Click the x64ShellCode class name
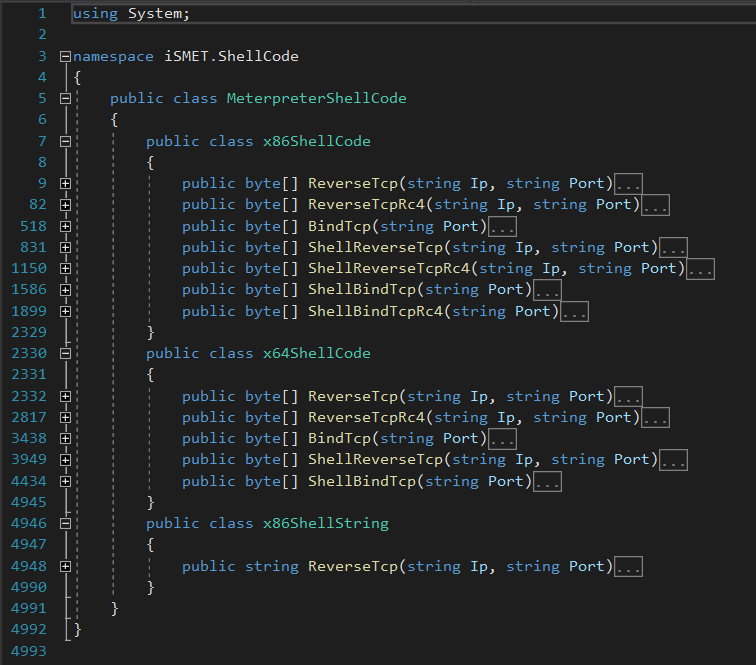Screen dimensions: 756x665 click(x=316, y=353)
